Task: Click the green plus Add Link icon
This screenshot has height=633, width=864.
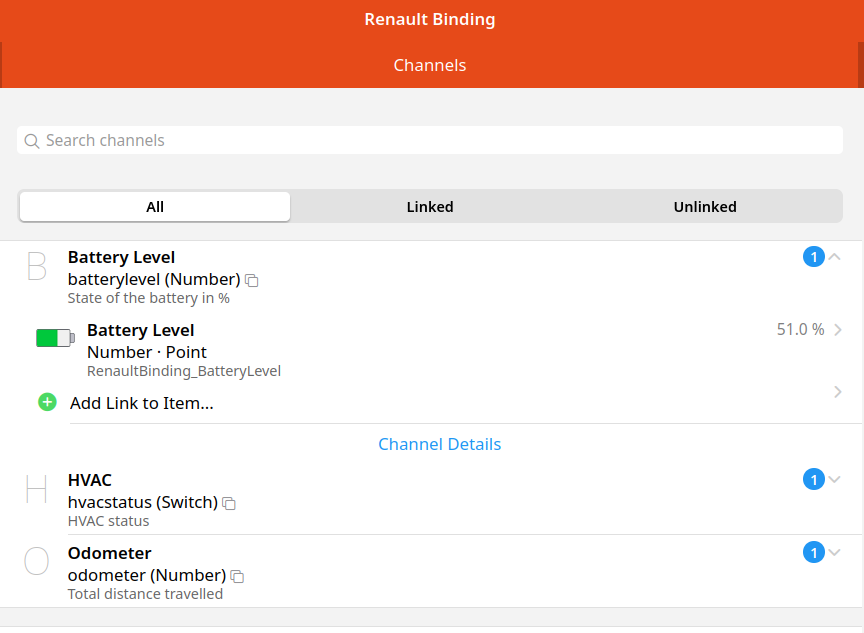Action: [x=47, y=402]
